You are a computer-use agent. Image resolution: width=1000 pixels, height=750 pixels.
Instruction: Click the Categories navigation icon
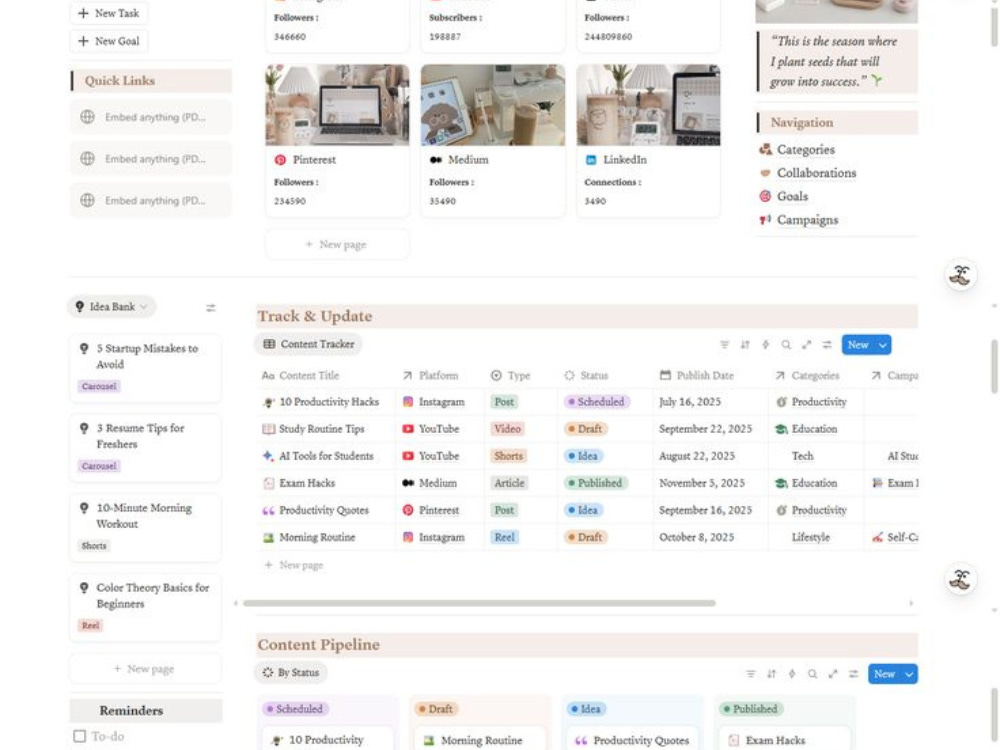click(x=765, y=149)
